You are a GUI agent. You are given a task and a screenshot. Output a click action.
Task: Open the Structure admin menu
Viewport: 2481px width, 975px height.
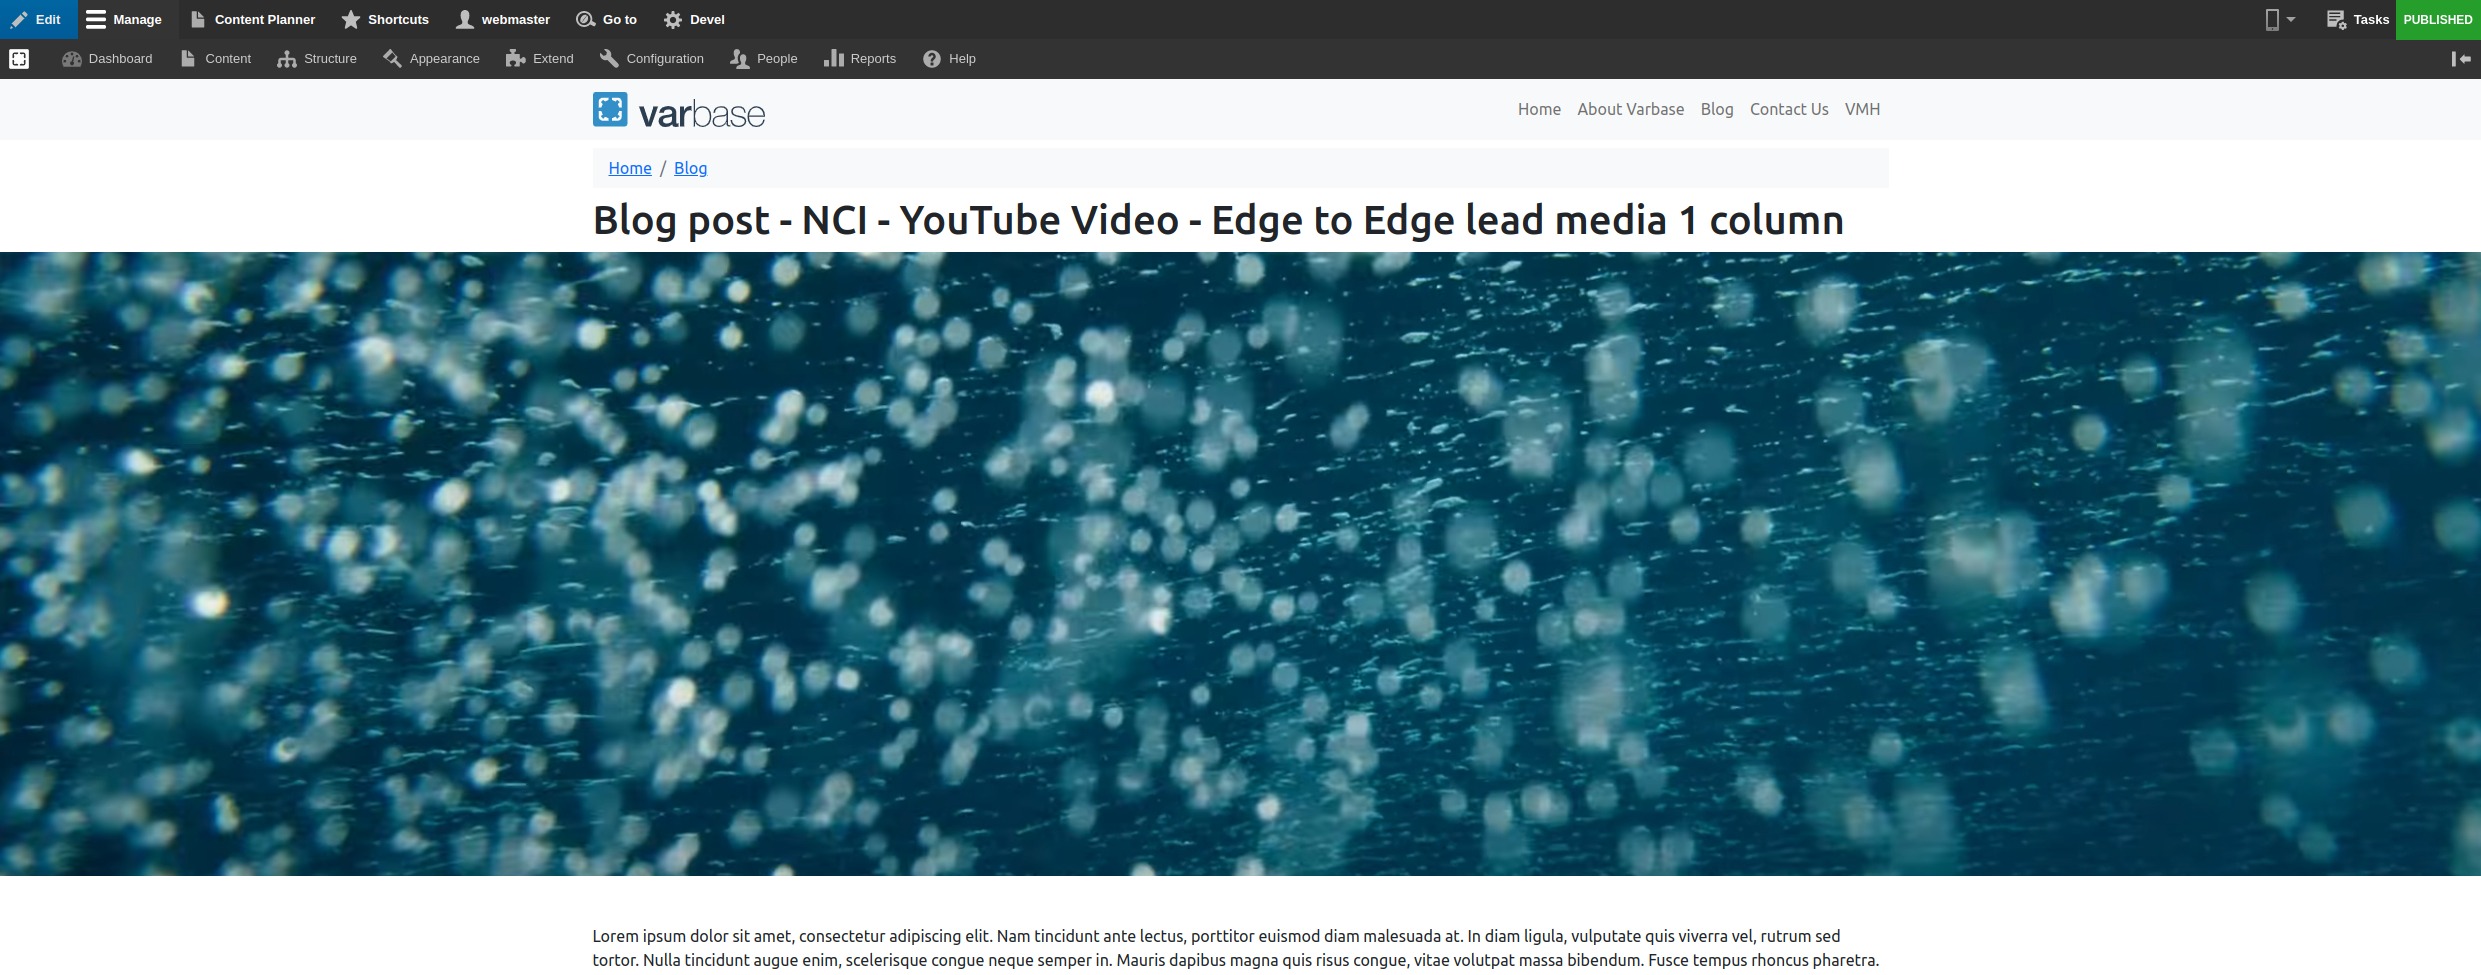317,59
